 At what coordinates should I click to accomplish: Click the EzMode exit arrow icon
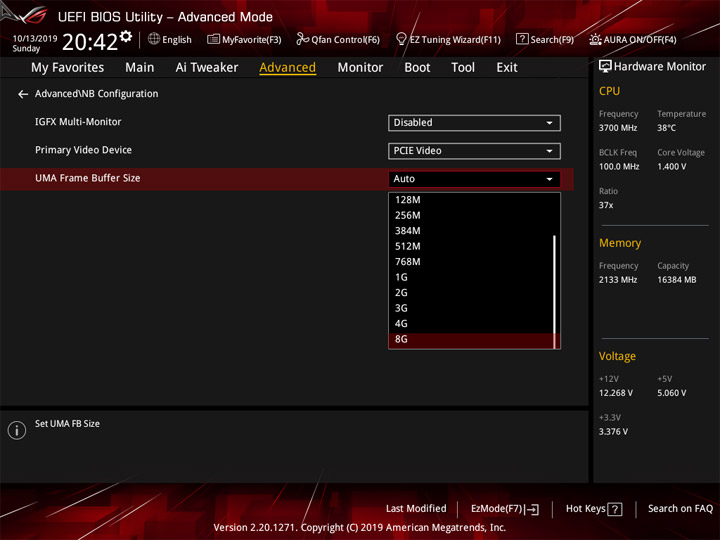pyautogui.click(x=533, y=509)
